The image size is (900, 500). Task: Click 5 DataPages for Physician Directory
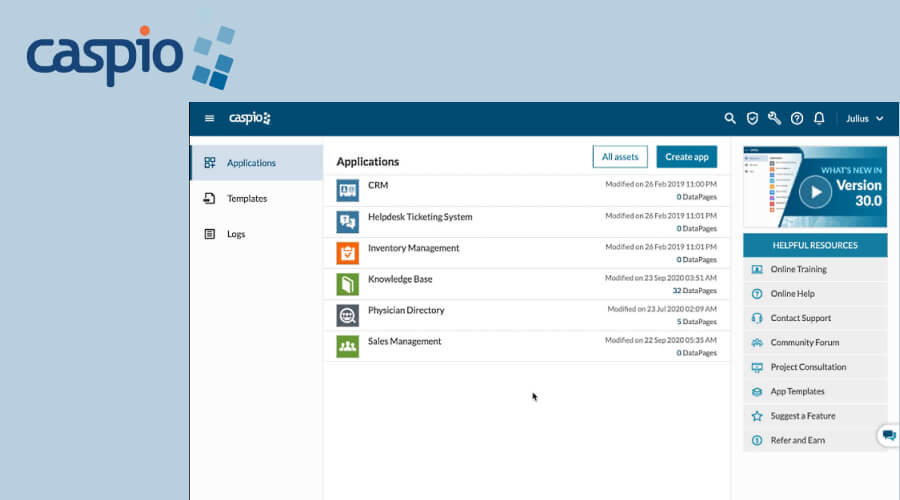point(696,322)
